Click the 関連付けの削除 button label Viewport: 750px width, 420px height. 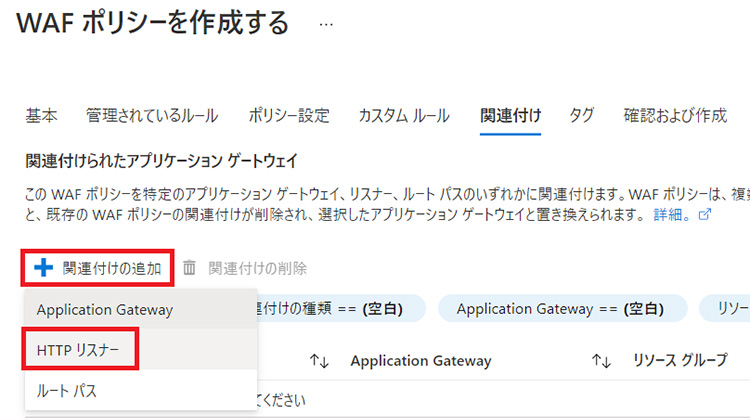click(257, 268)
